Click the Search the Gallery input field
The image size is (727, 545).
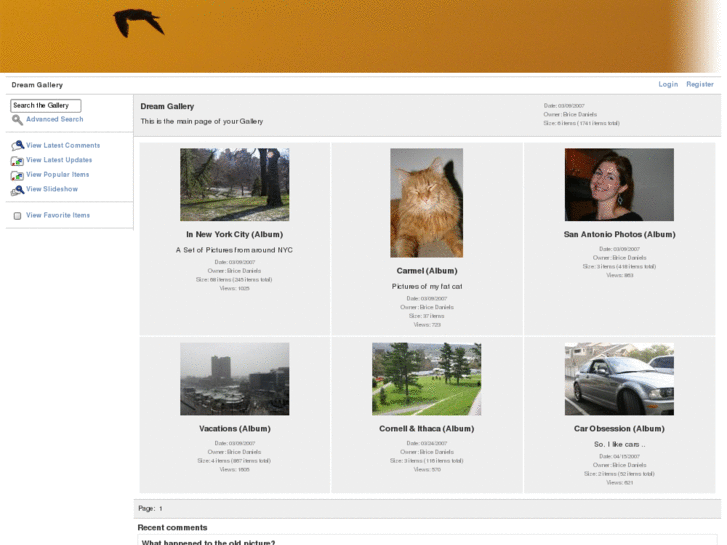[x=46, y=105]
